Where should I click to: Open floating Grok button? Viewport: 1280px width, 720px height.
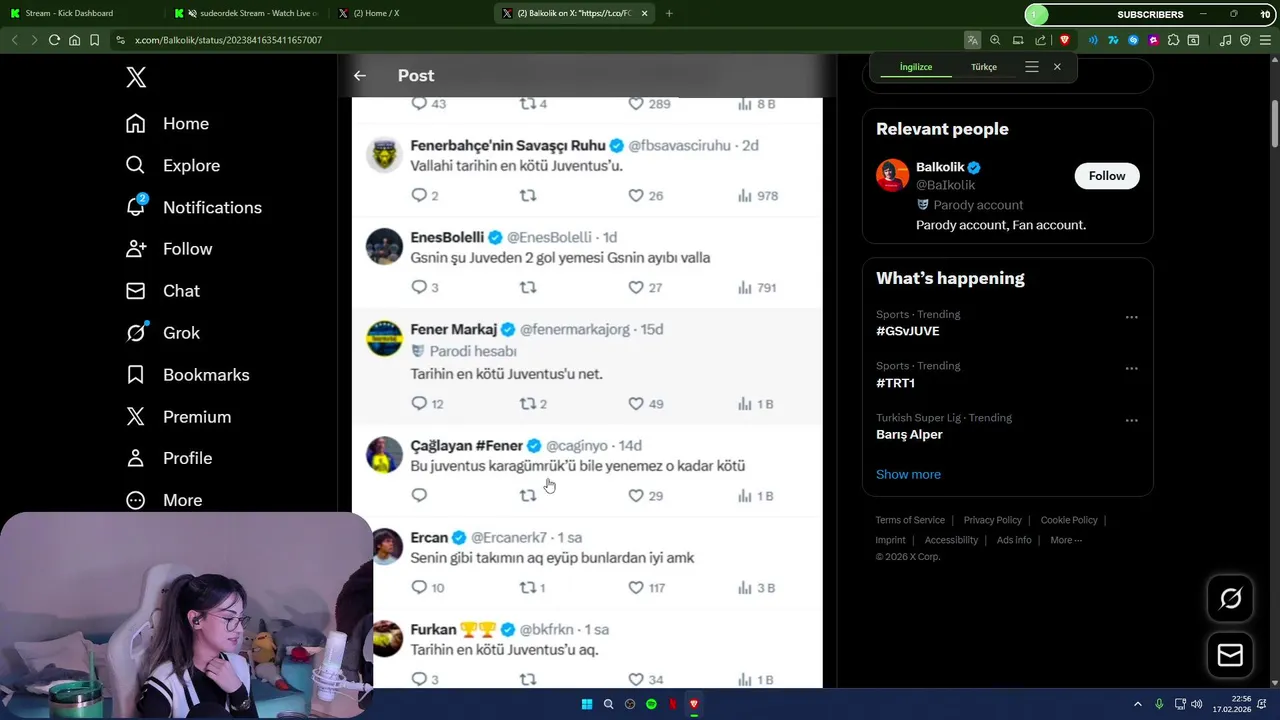pos(1230,599)
